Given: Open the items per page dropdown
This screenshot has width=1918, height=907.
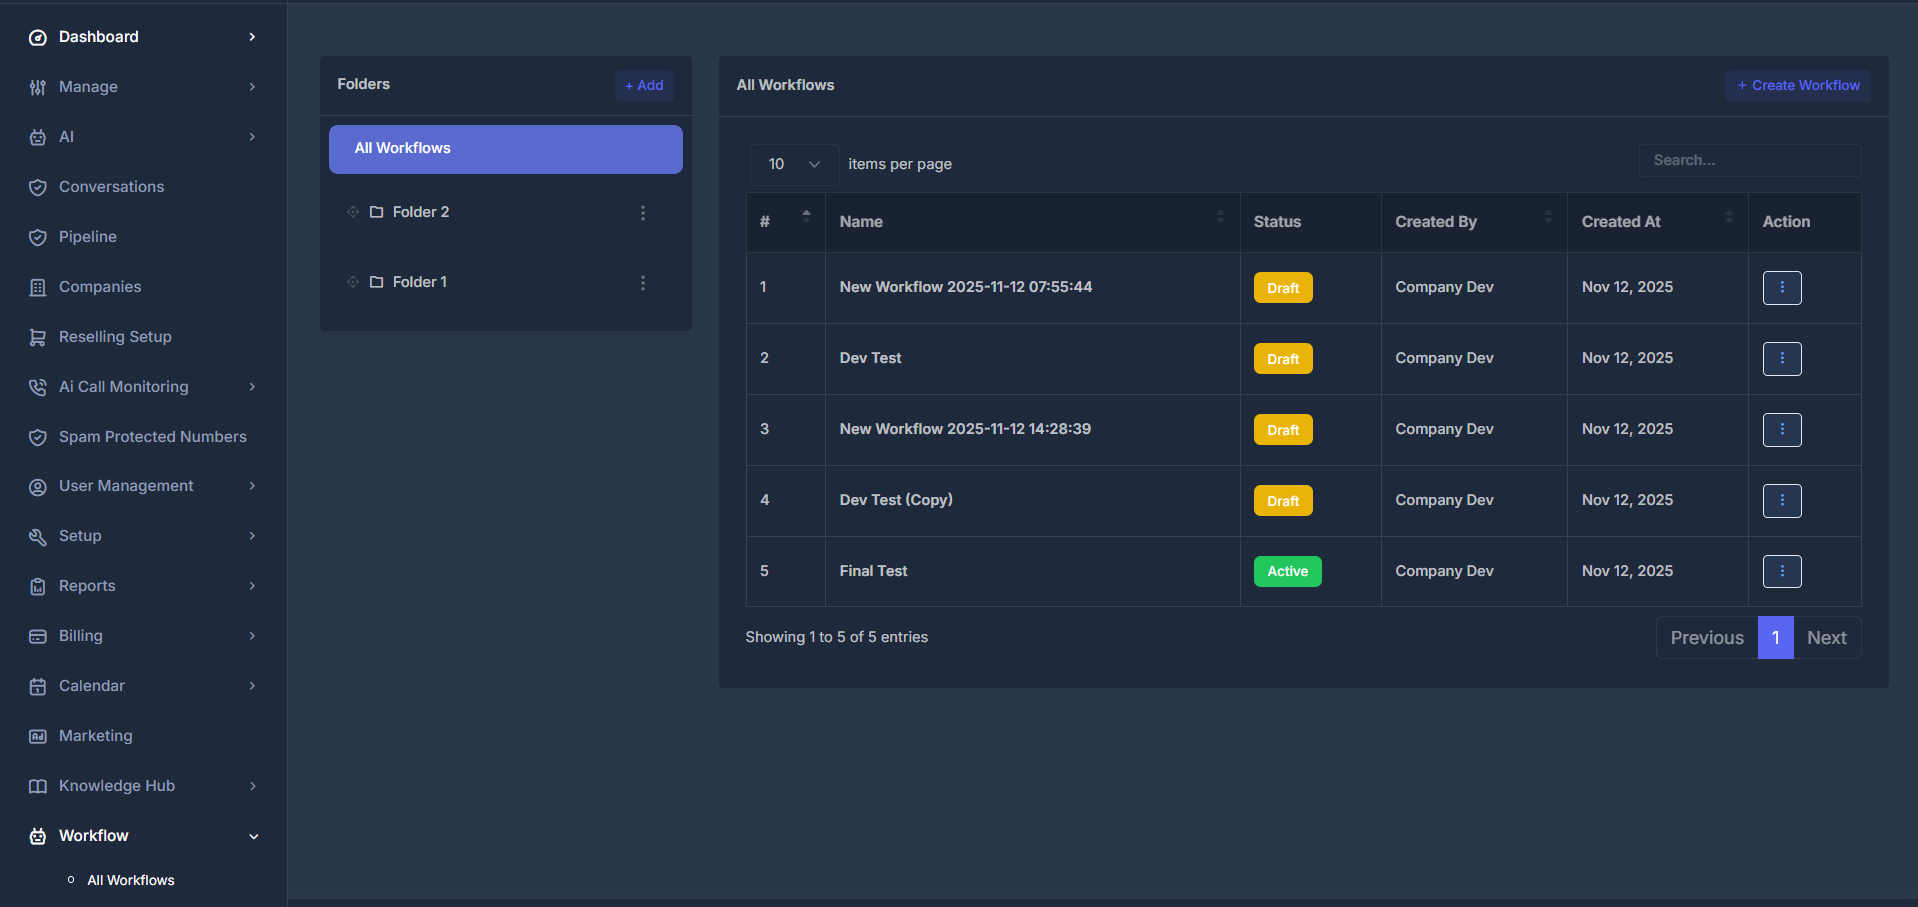Looking at the screenshot, I should pyautogui.click(x=793, y=164).
